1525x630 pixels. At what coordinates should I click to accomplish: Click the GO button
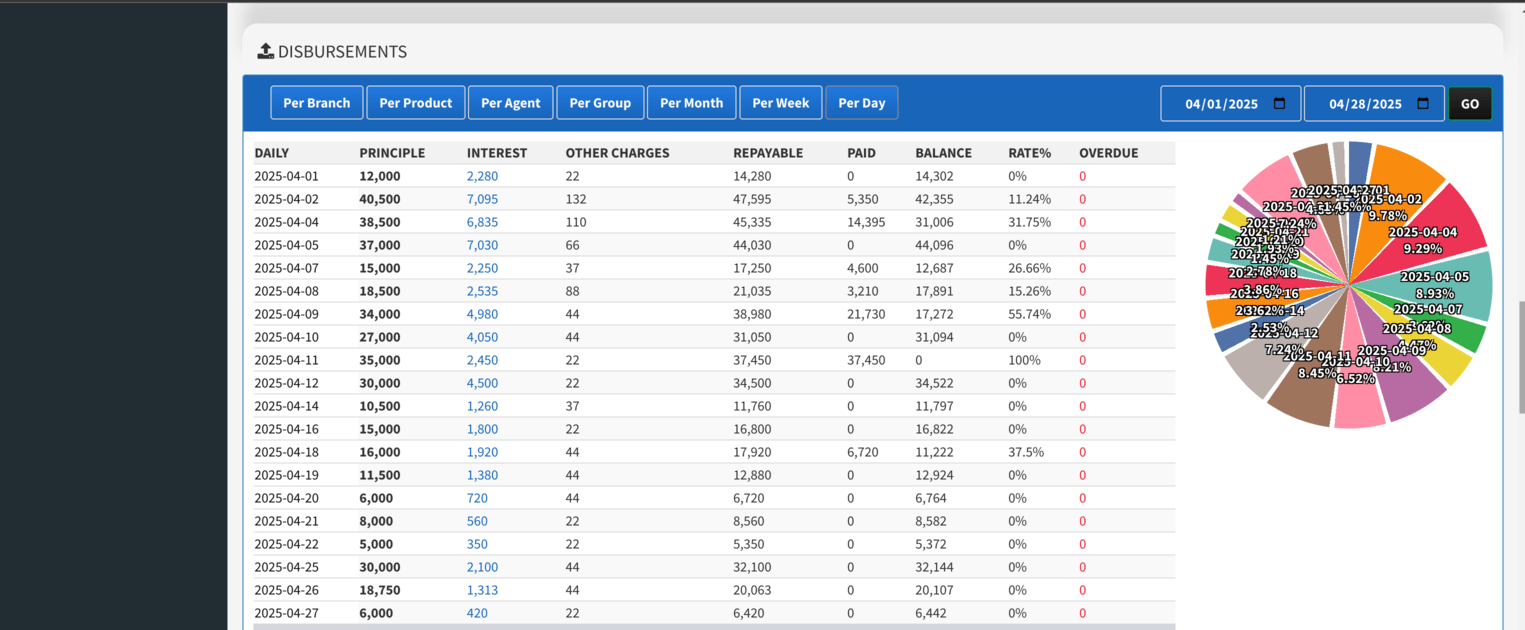point(1470,104)
